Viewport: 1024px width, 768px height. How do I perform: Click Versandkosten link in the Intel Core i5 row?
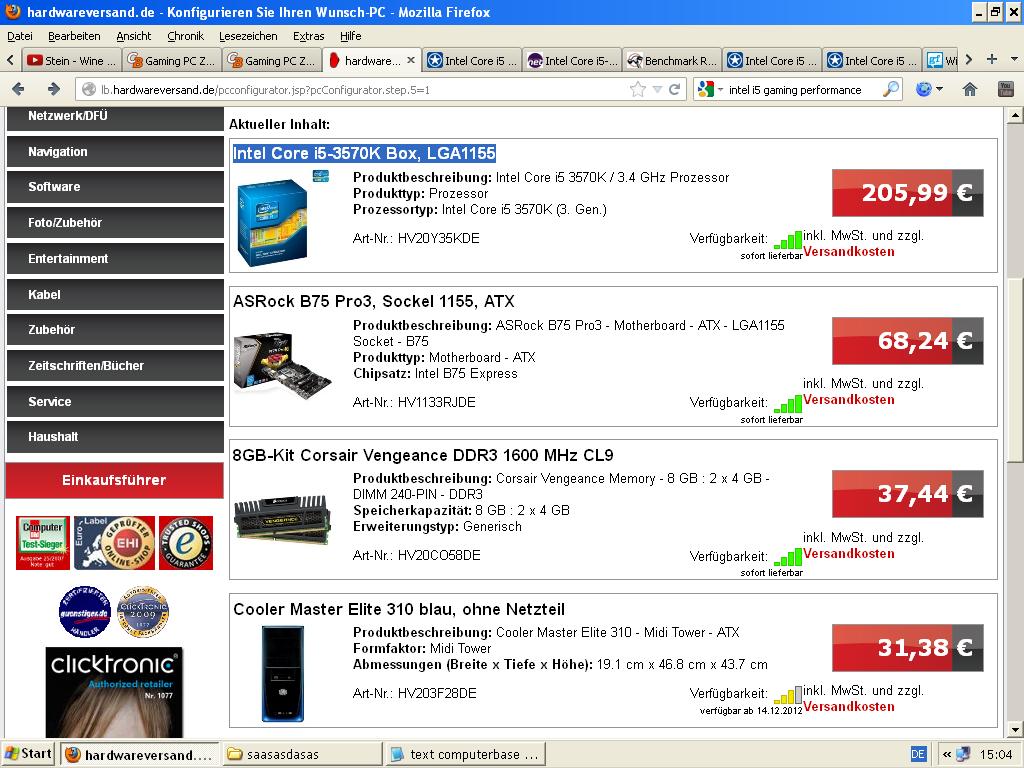pos(848,251)
